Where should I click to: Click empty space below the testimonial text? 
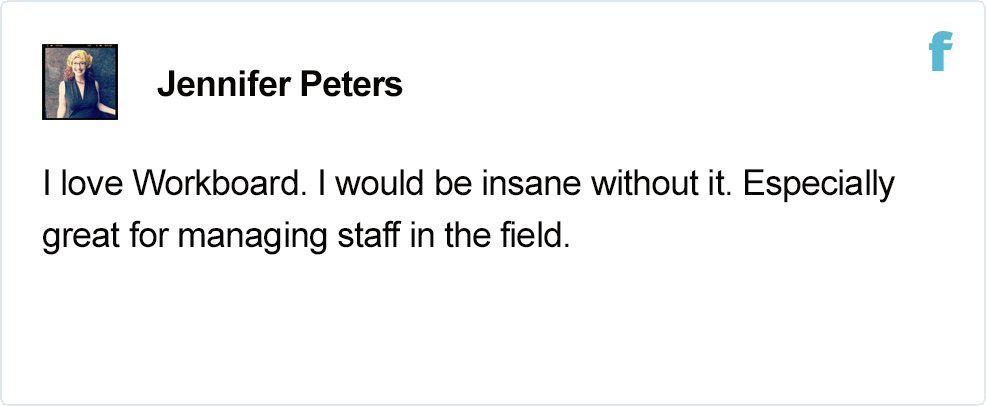coord(493,327)
